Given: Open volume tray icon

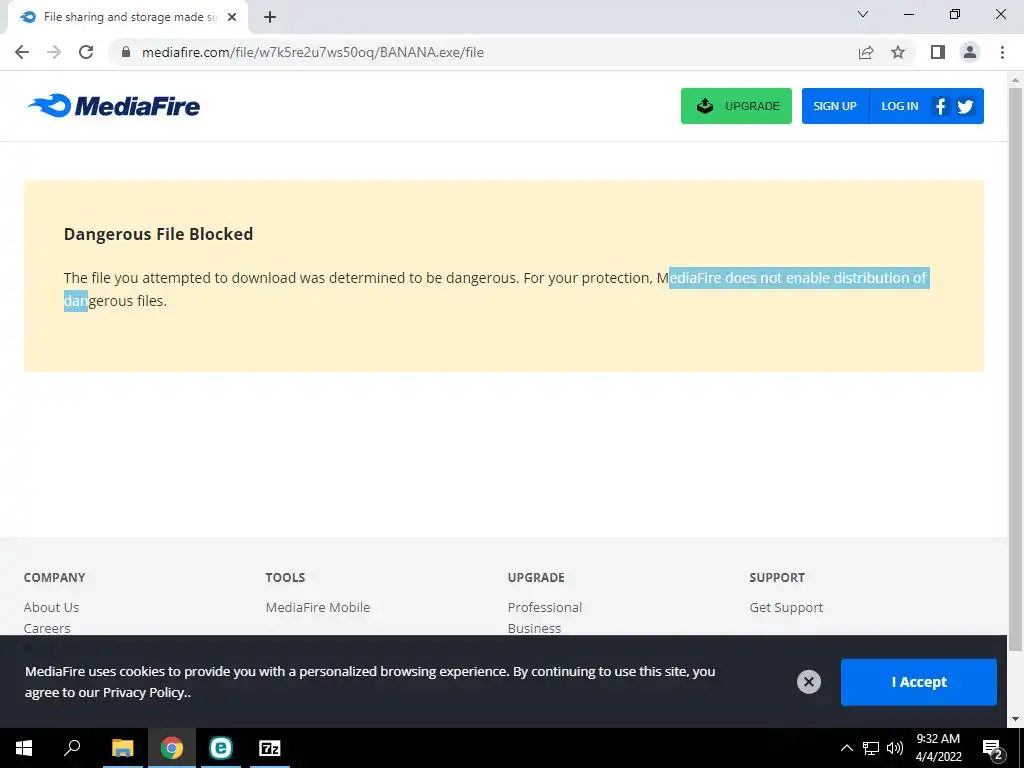Looking at the screenshot, I should point(895,748).
